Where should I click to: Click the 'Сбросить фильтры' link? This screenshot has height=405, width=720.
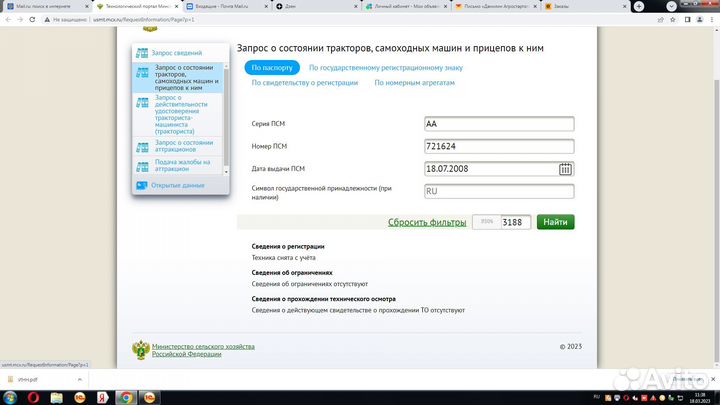point(426,222)
